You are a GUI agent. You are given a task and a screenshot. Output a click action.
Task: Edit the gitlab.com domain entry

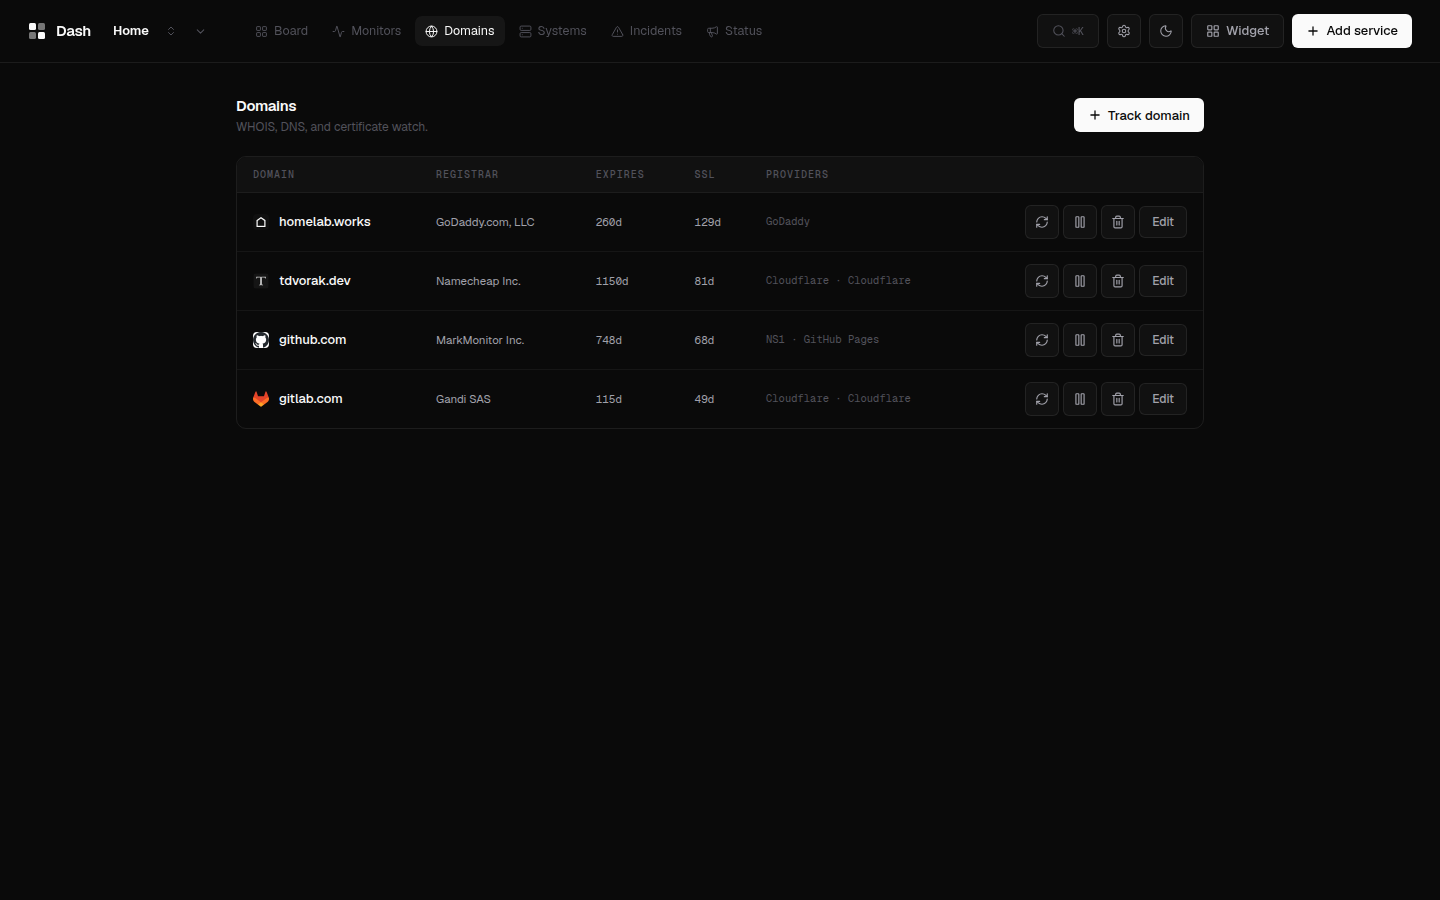click(1163, 399)
